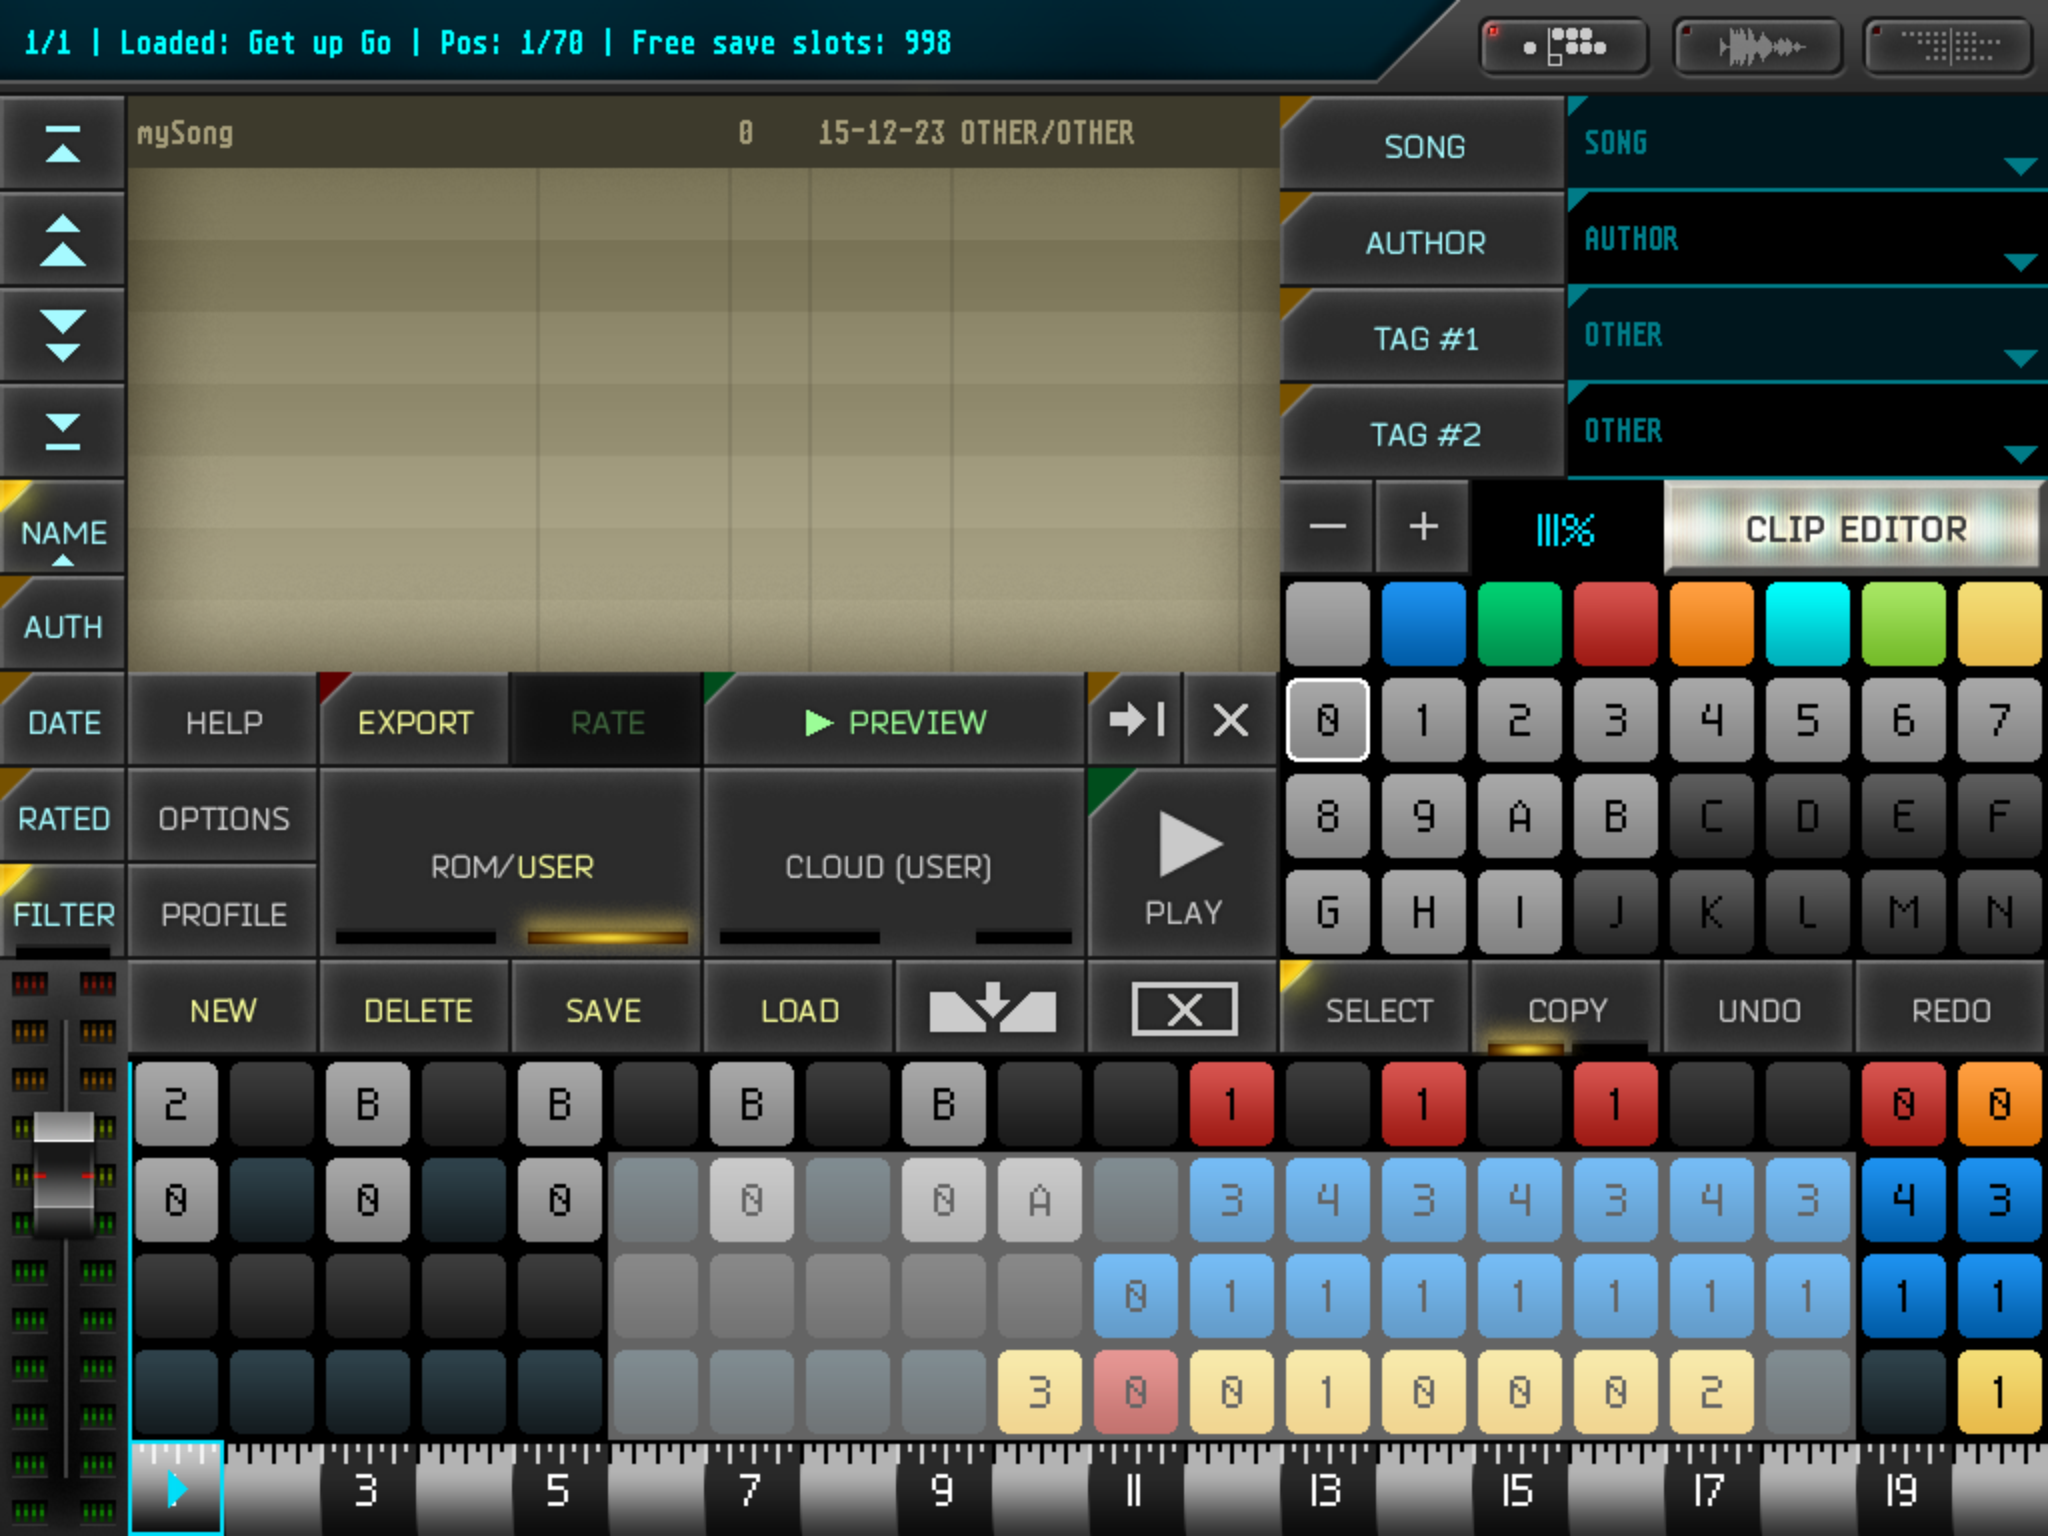The width and height of the screenshot is (2048, 1536).
Task: Open the waveform view icon
Action: tap(1758, 46)
